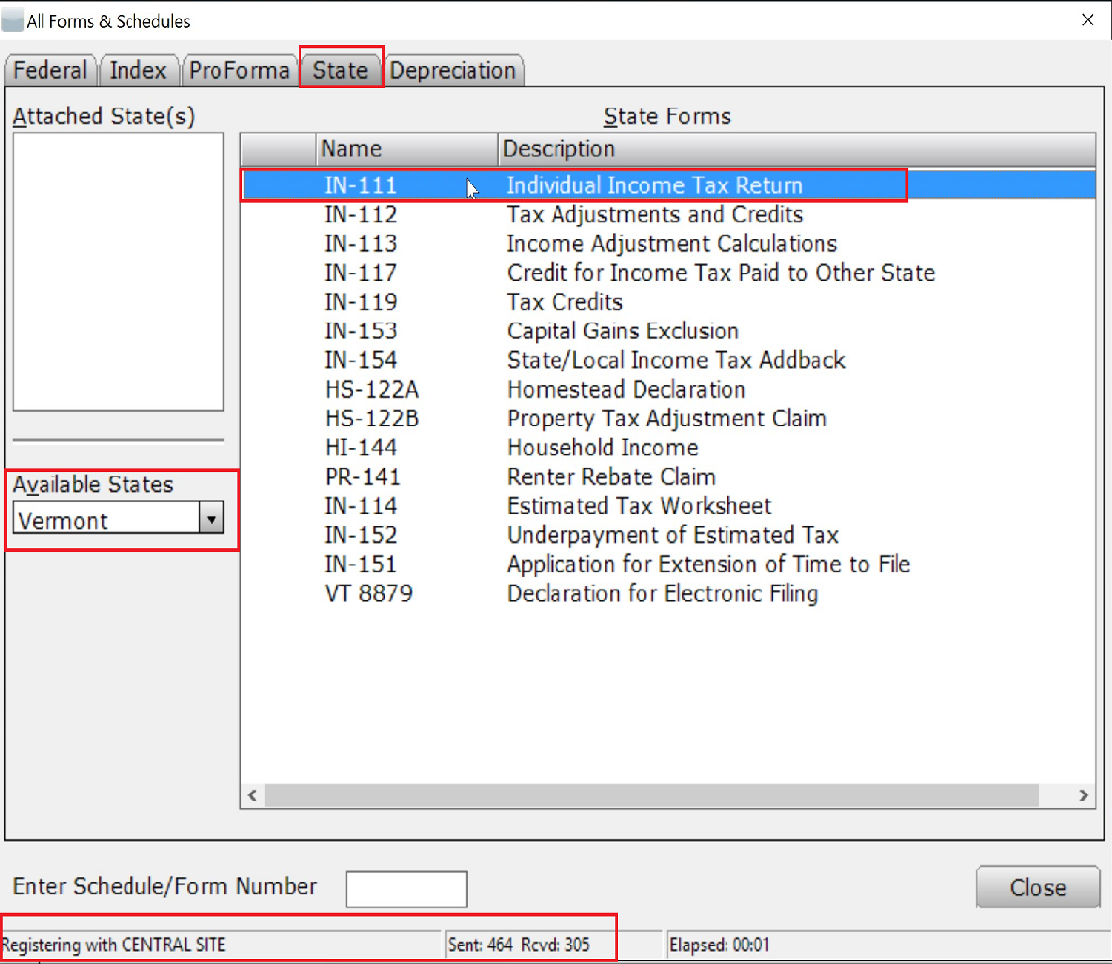Select VT 8879 Declaration for Electronic Filing

click(571, 594)
